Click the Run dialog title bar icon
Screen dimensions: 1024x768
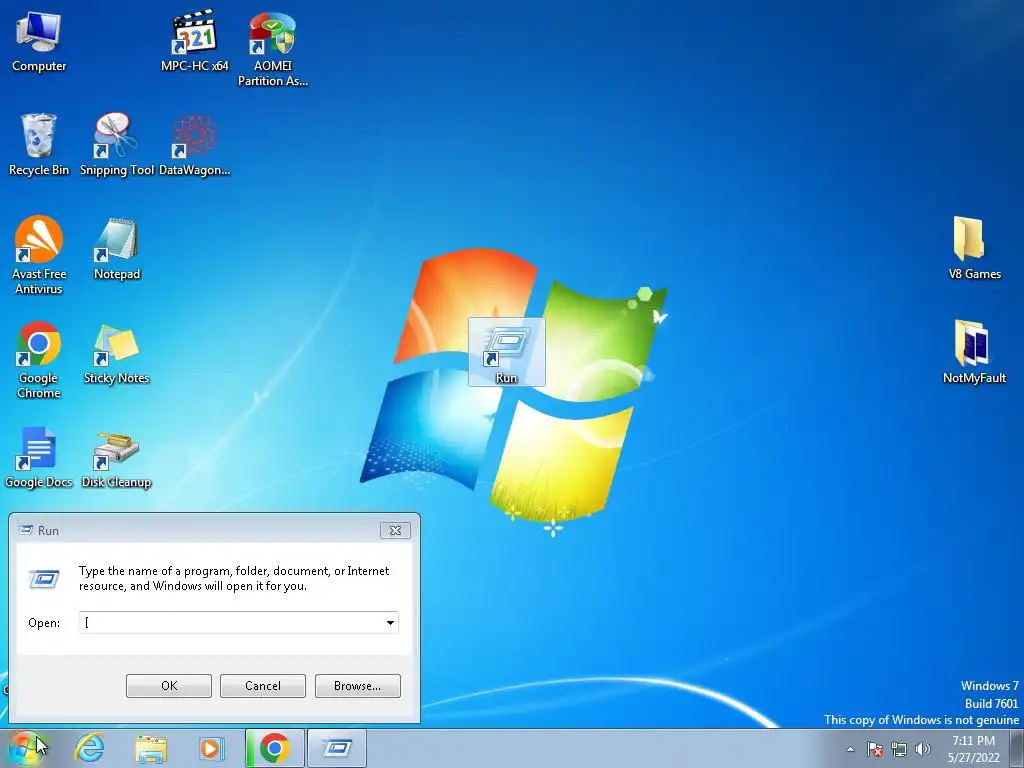coord(25,530)
